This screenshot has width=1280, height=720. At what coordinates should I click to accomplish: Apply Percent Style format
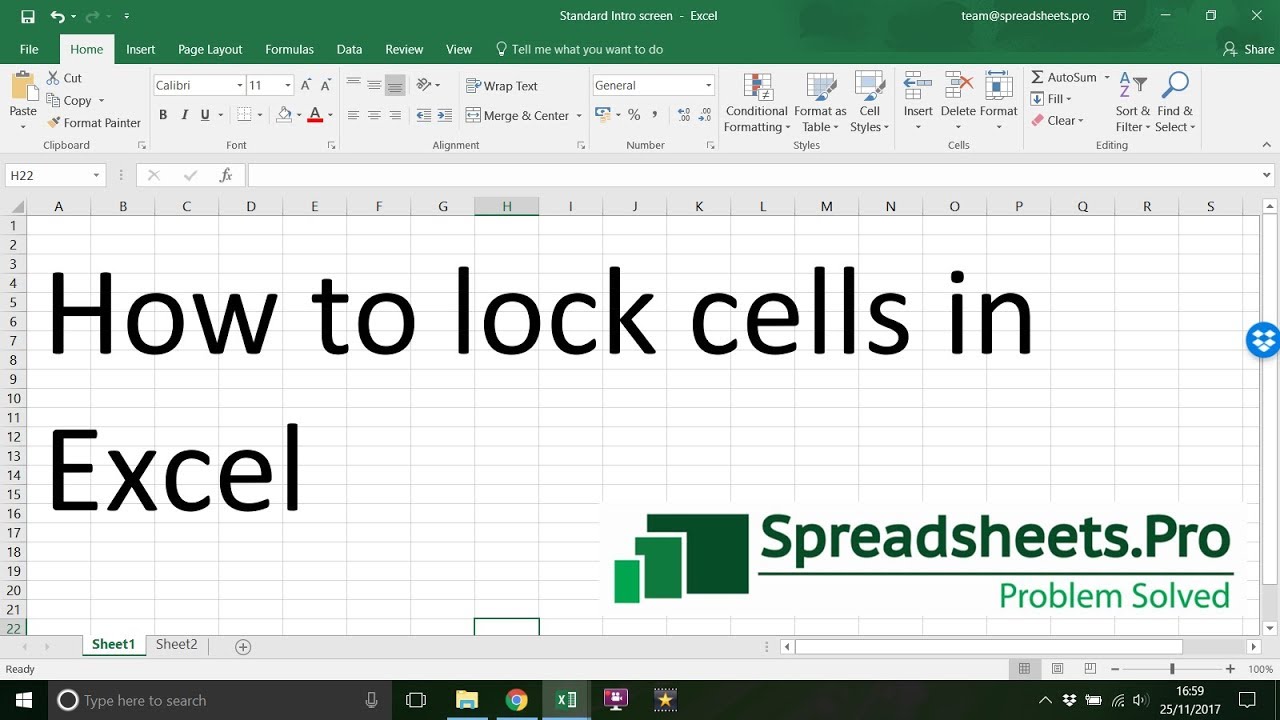click(x=634, y=116)
